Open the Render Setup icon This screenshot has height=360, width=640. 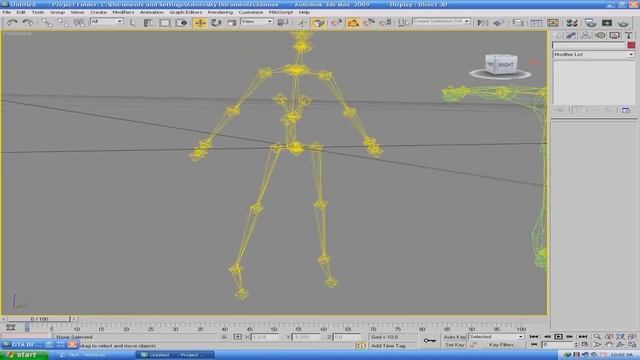[590, 22]
